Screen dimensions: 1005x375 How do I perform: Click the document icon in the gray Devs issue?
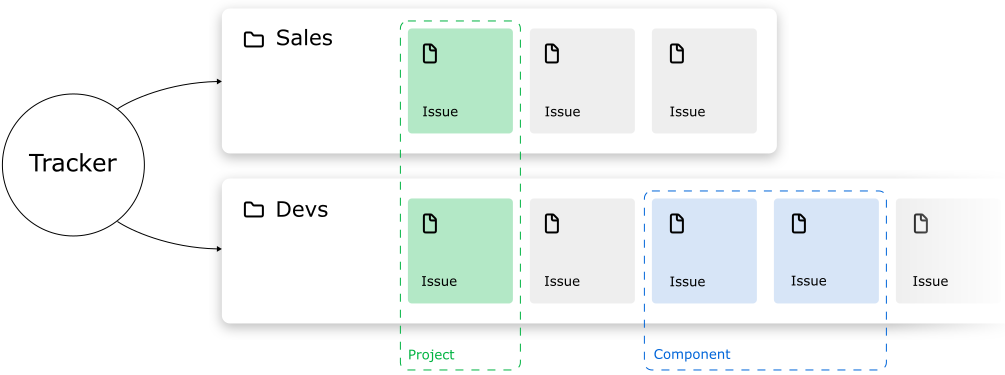[x=552, y=224]
